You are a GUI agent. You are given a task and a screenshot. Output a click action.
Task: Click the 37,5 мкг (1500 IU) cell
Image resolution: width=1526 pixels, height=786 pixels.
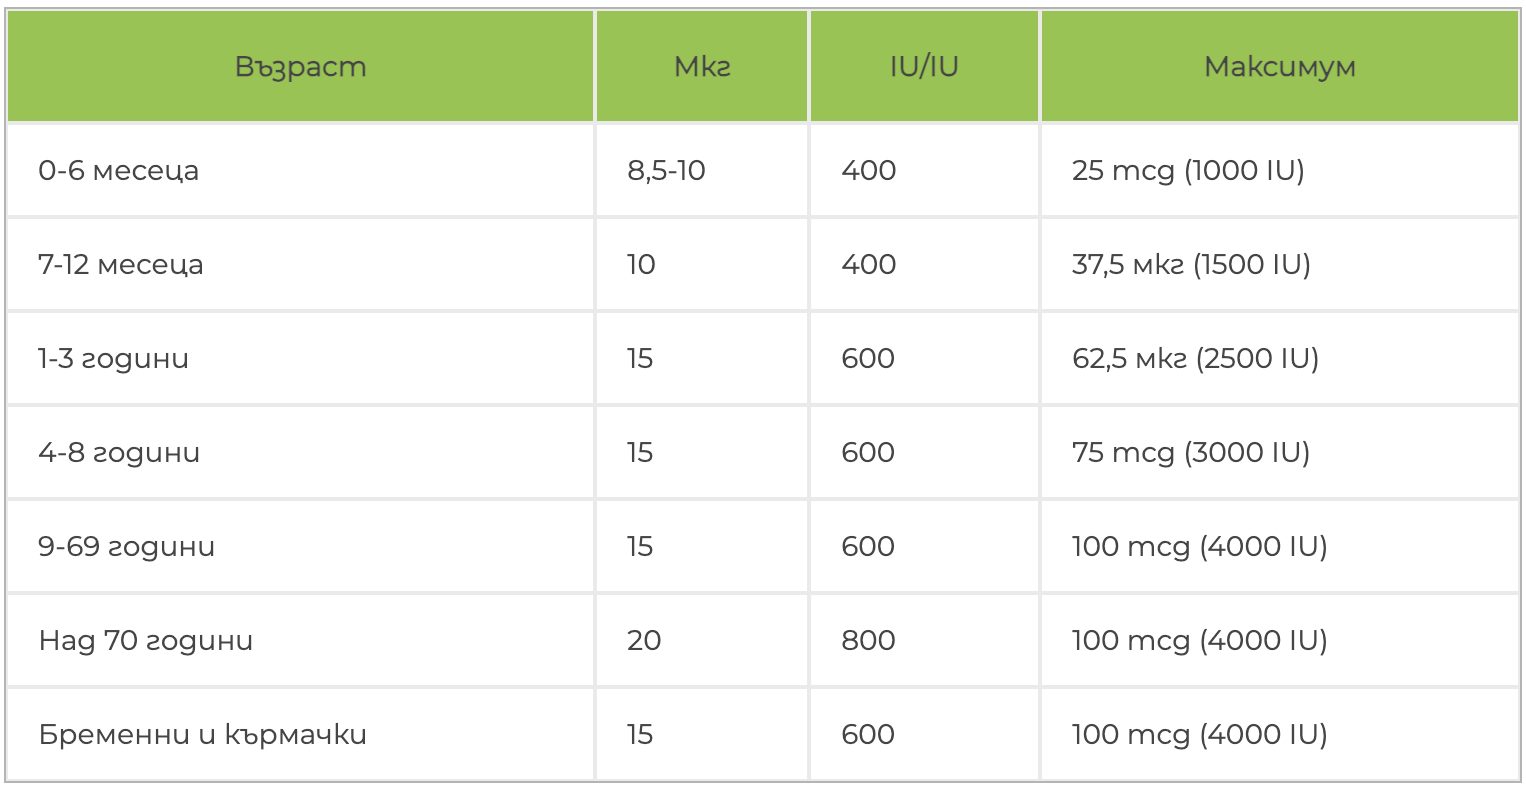coord(1191,265)
